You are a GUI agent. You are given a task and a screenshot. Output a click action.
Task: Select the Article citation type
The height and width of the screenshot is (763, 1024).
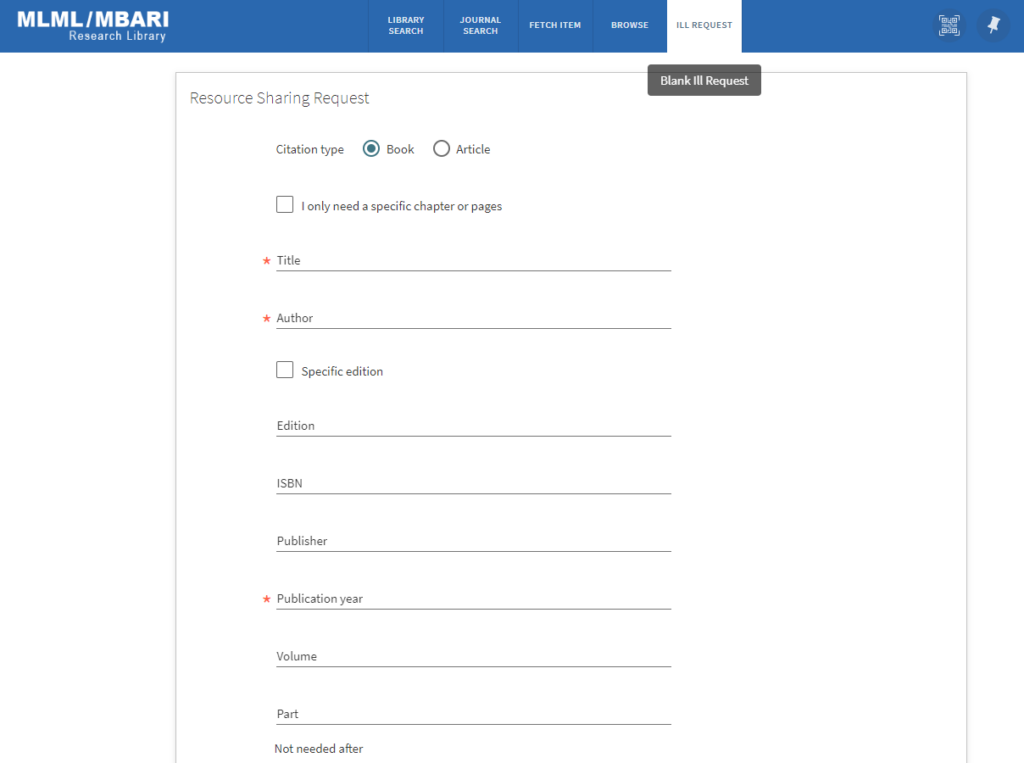[x=441, y=149]
